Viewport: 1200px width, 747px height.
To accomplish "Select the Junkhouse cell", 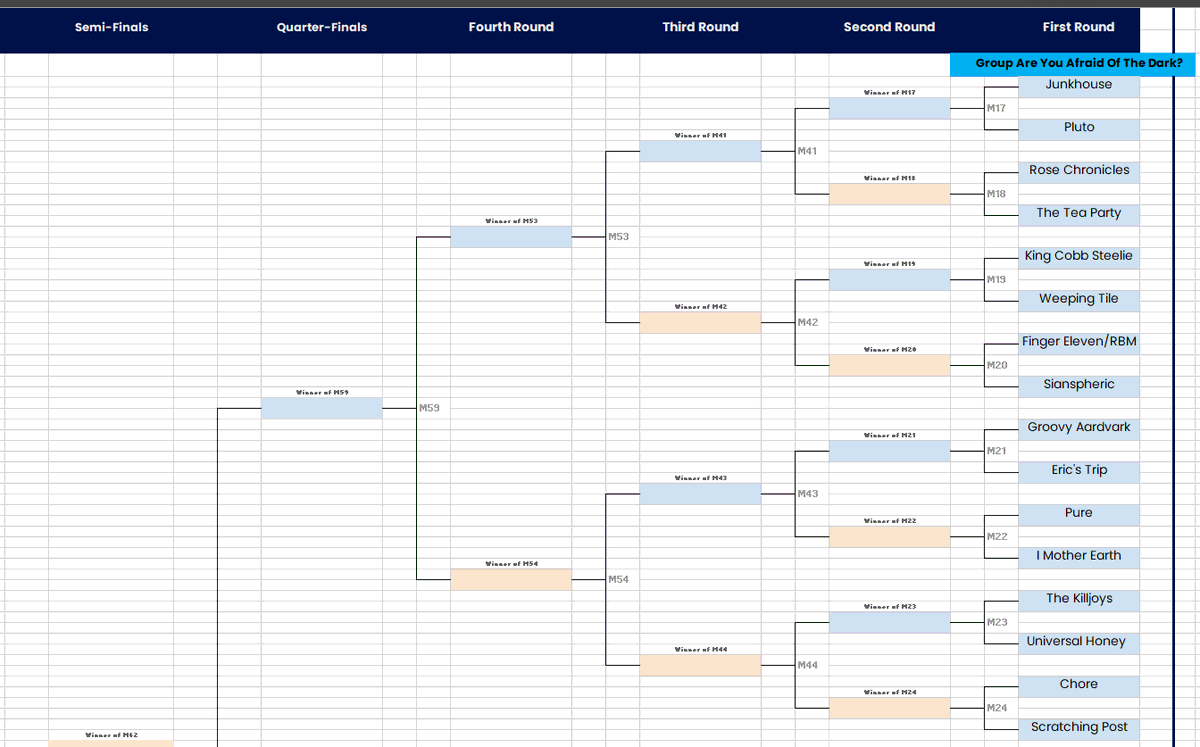I will pos(1078,86).
